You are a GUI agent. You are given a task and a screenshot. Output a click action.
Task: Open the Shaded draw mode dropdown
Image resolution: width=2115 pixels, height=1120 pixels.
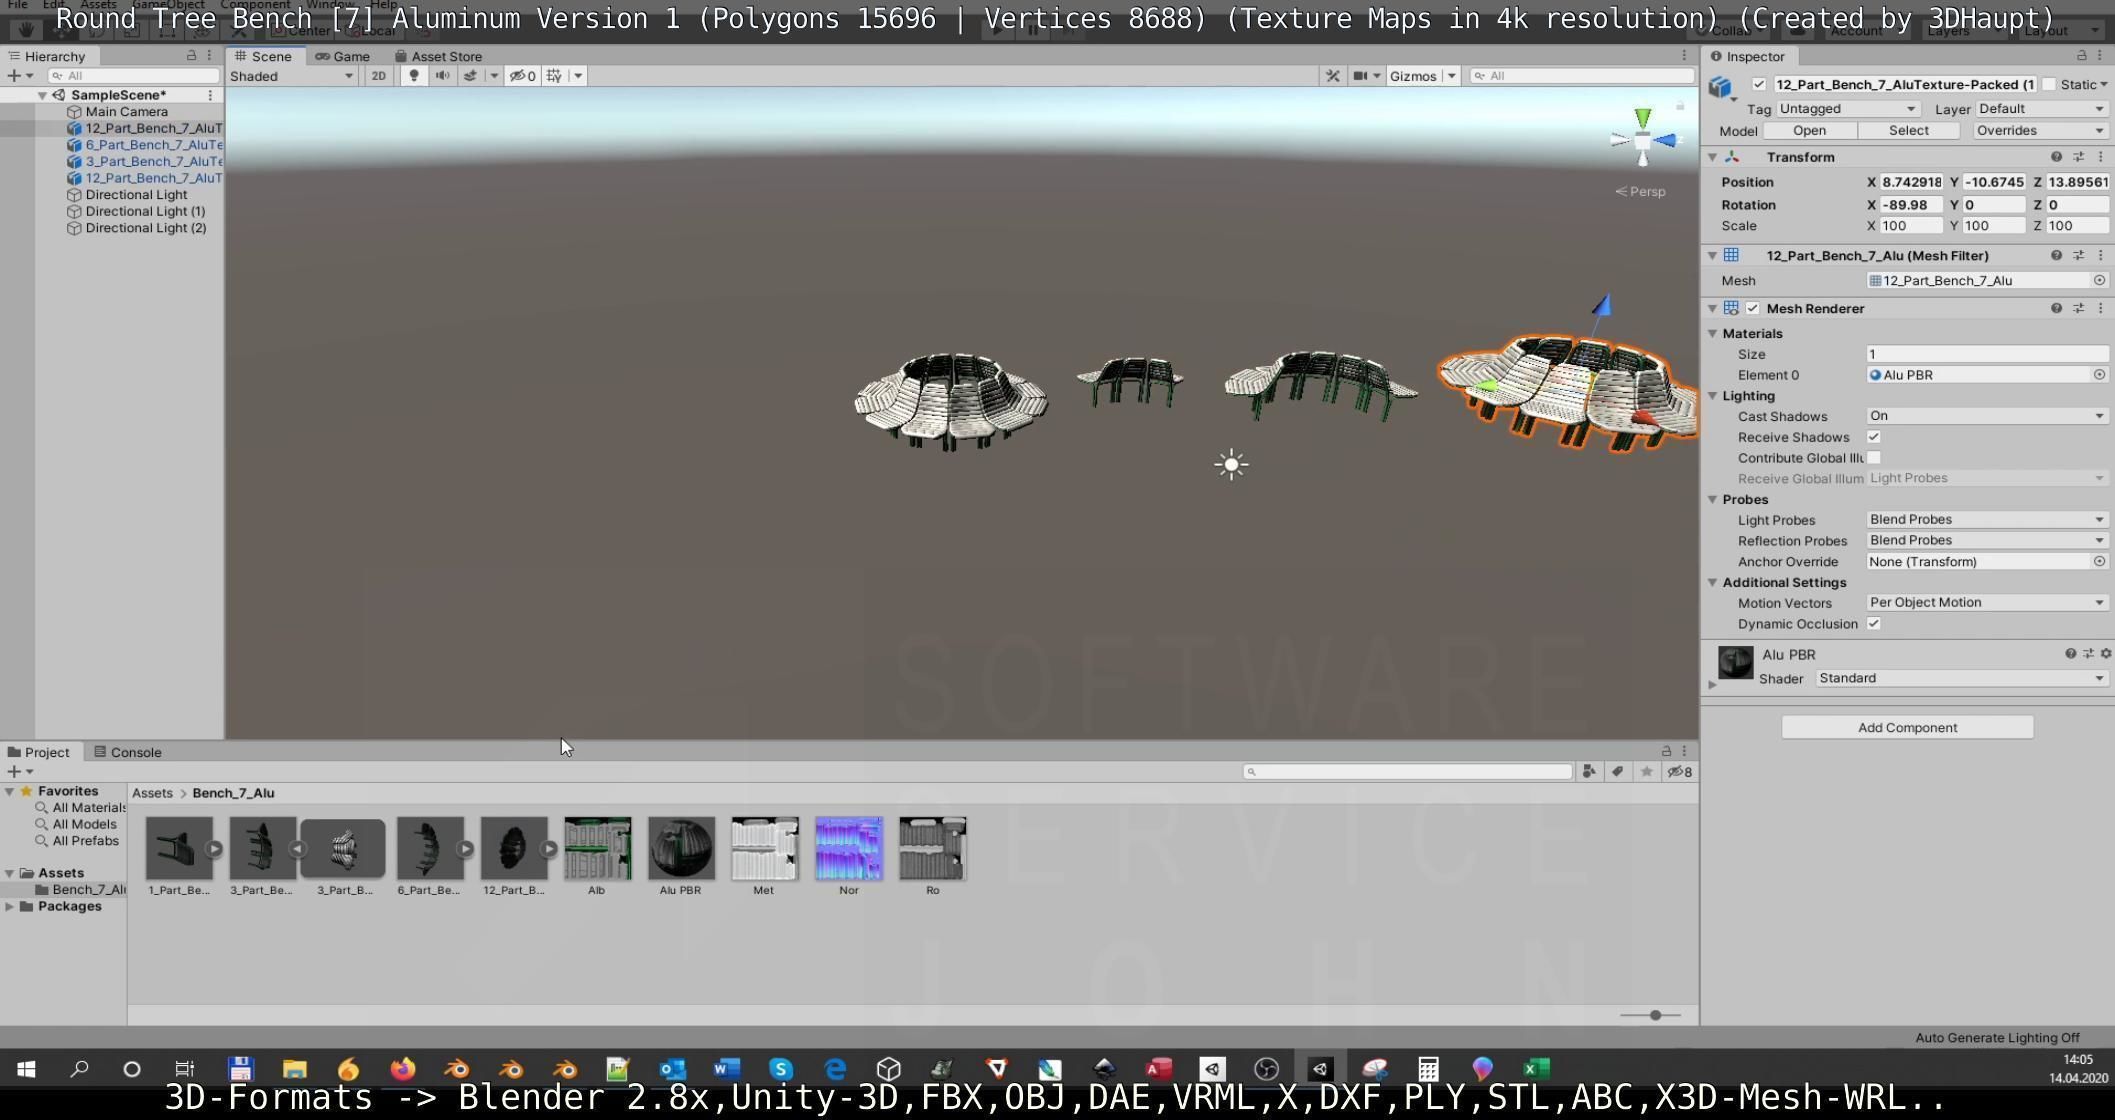pos(291,76)
